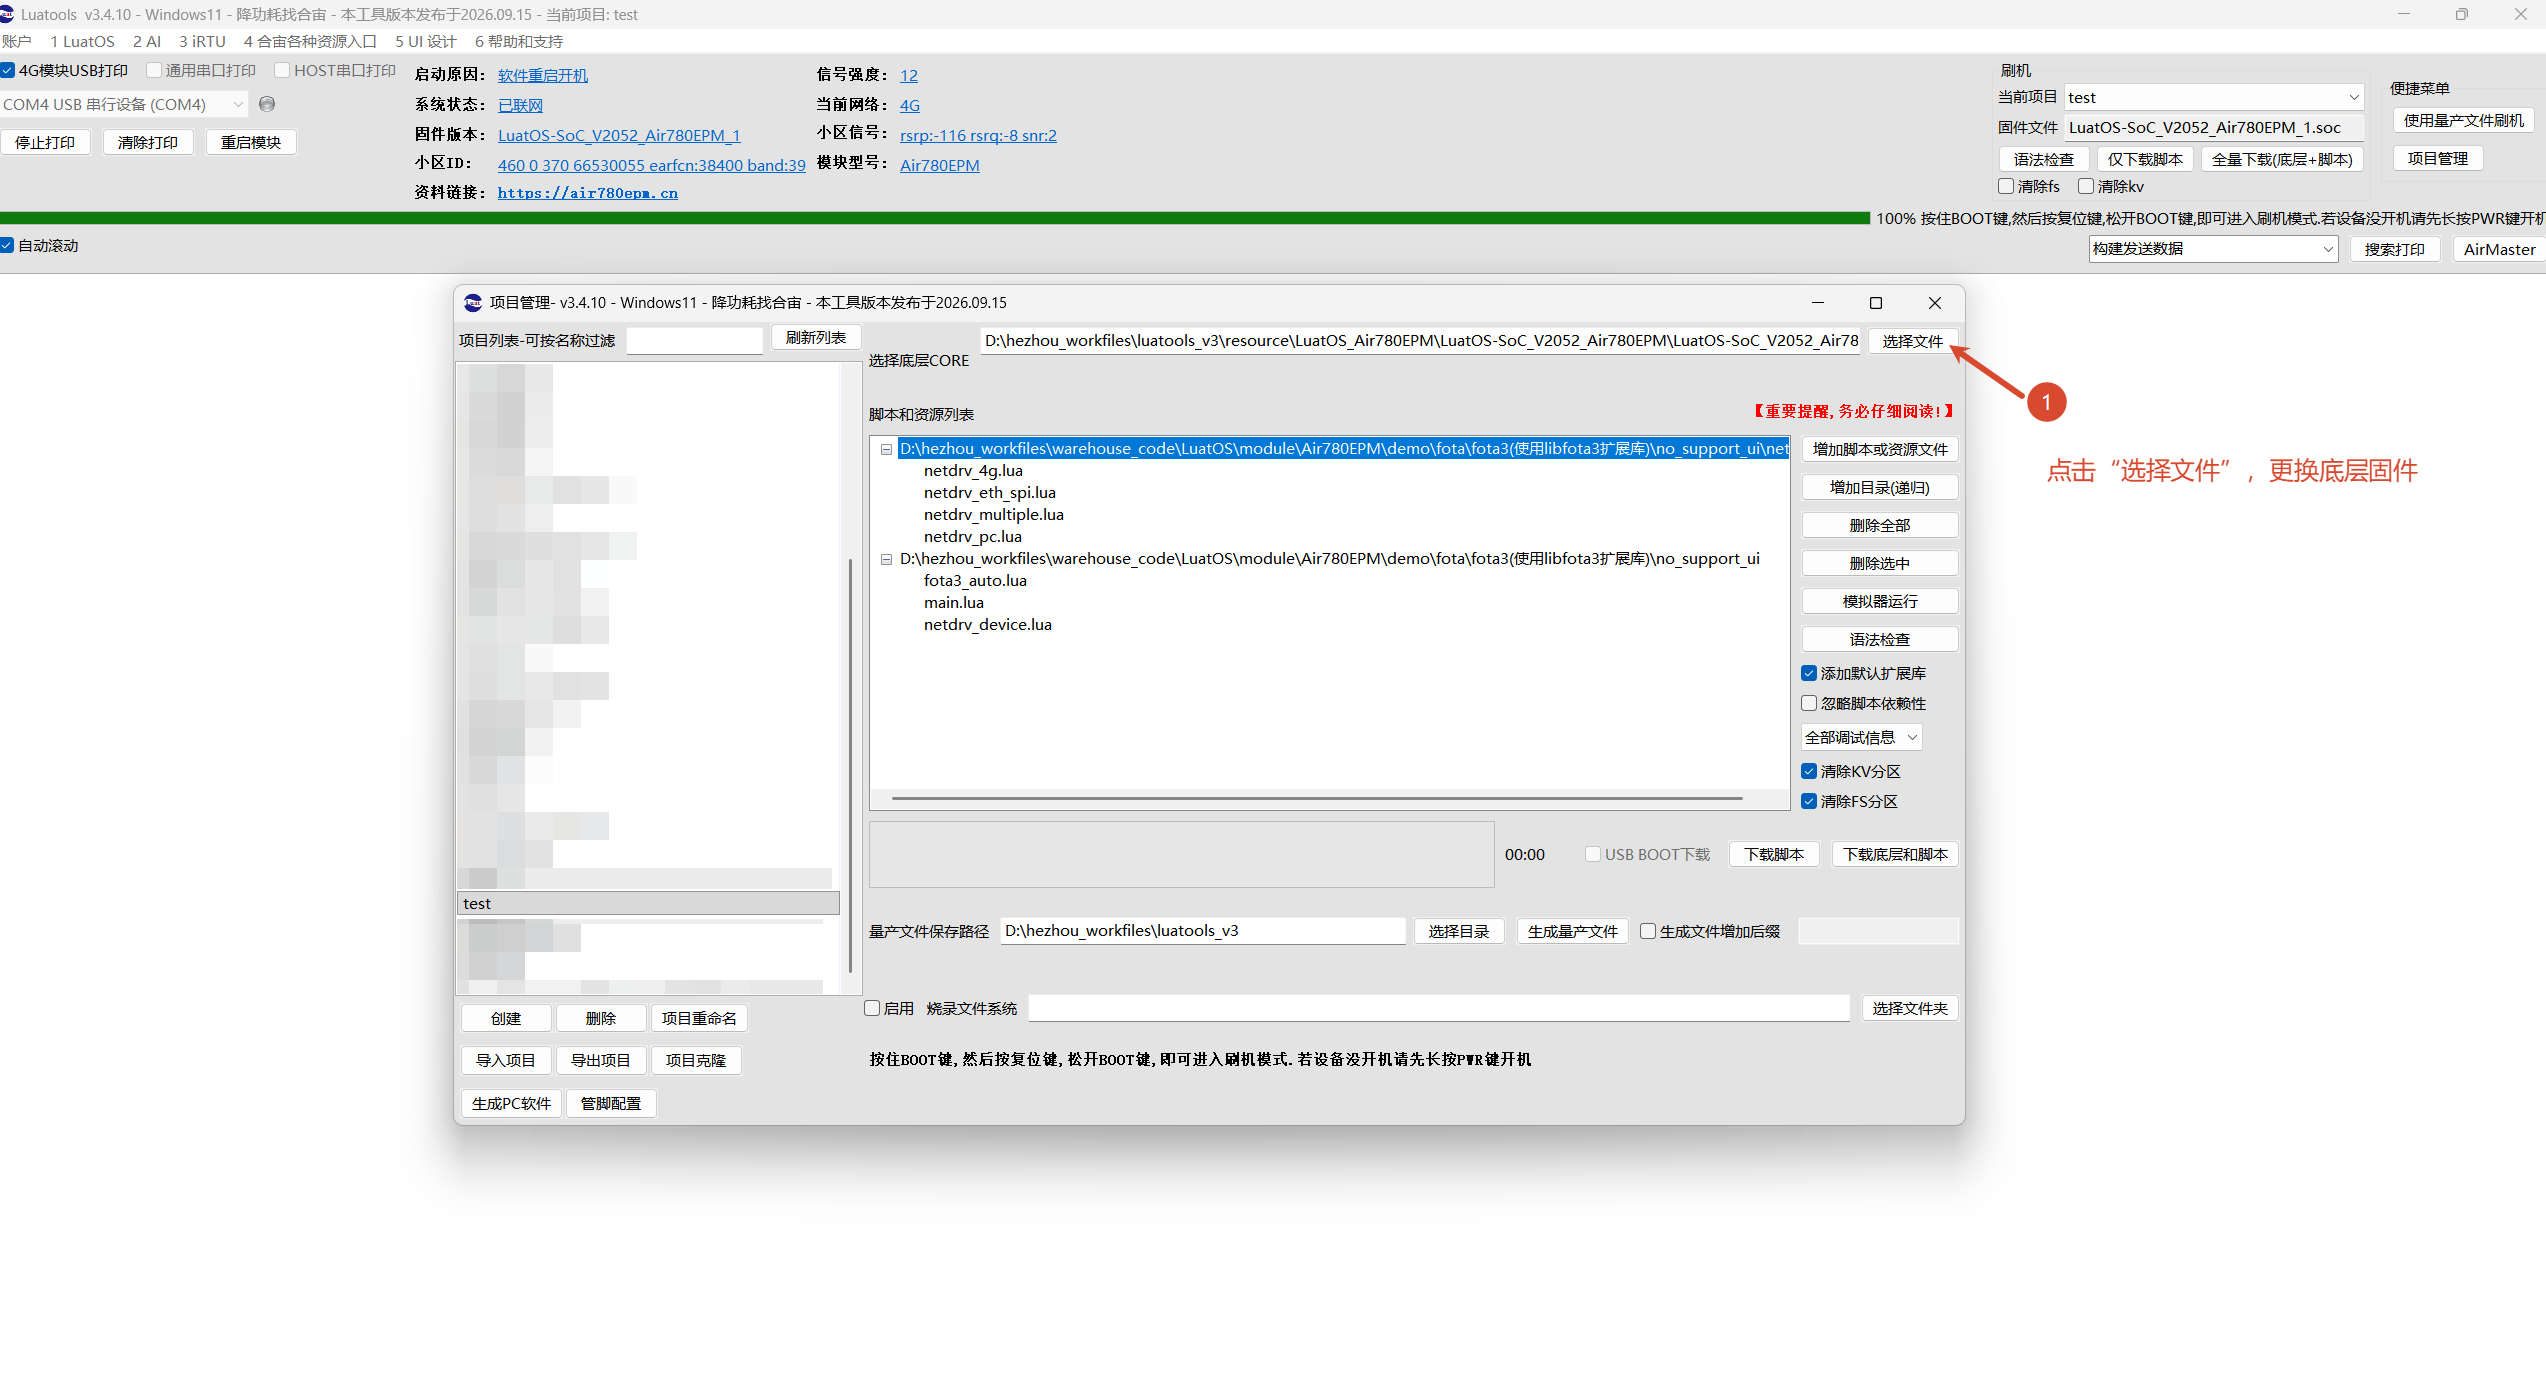Image resolution: width=2546 pixels, height=1373 pixels.
Task: Click the round icon beside COM4 dropdown
Action: click(x=267, y=104)
